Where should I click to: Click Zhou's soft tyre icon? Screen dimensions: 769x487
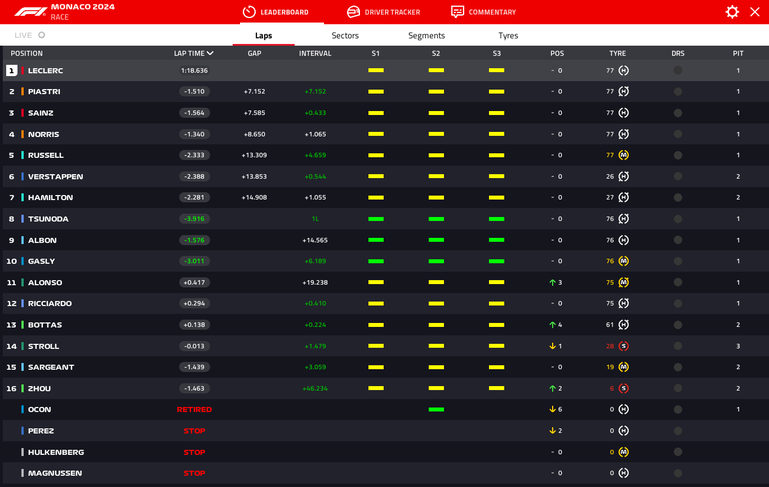click(623, 388)
